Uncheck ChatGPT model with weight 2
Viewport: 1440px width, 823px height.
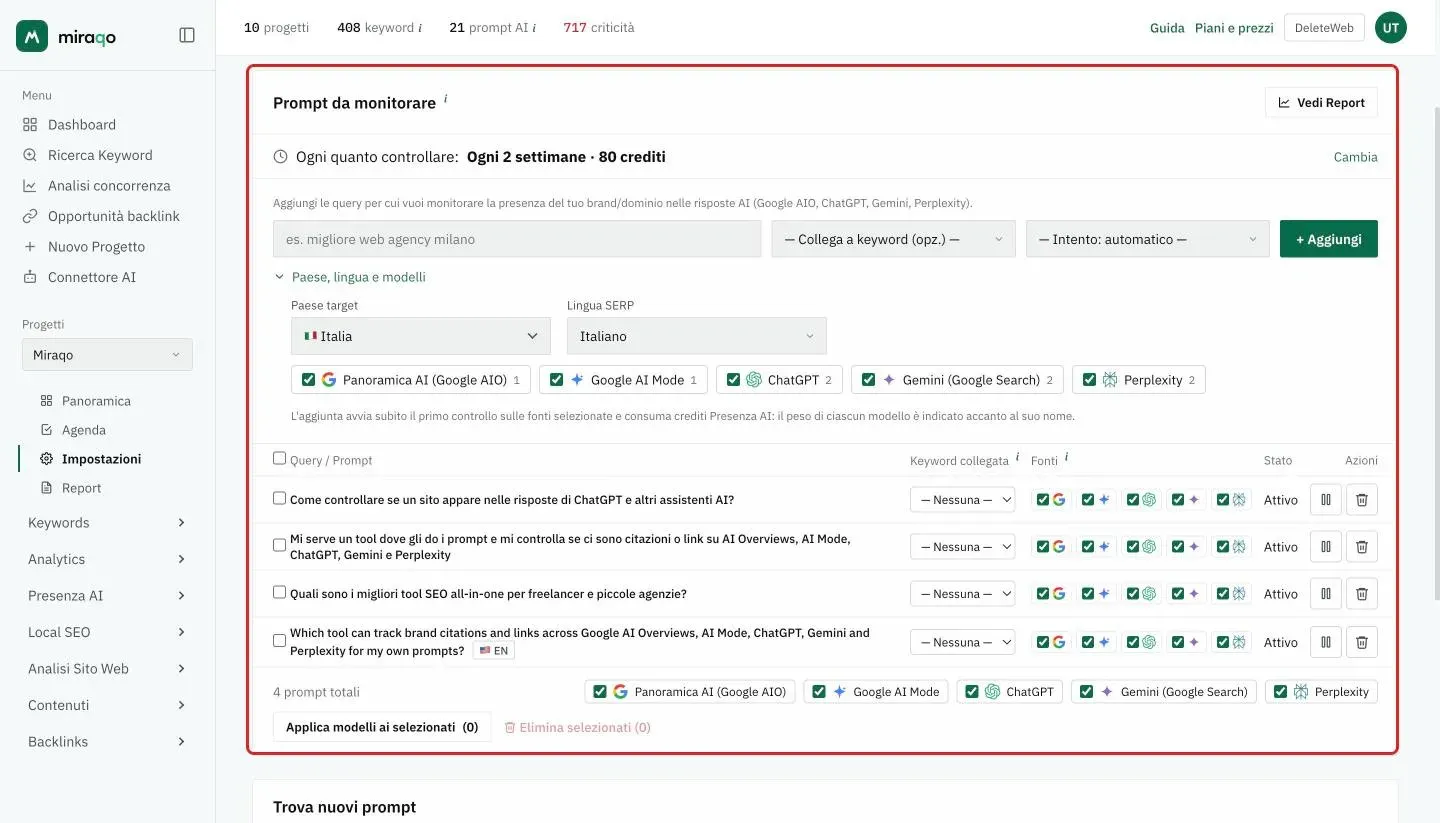(733, 380)
